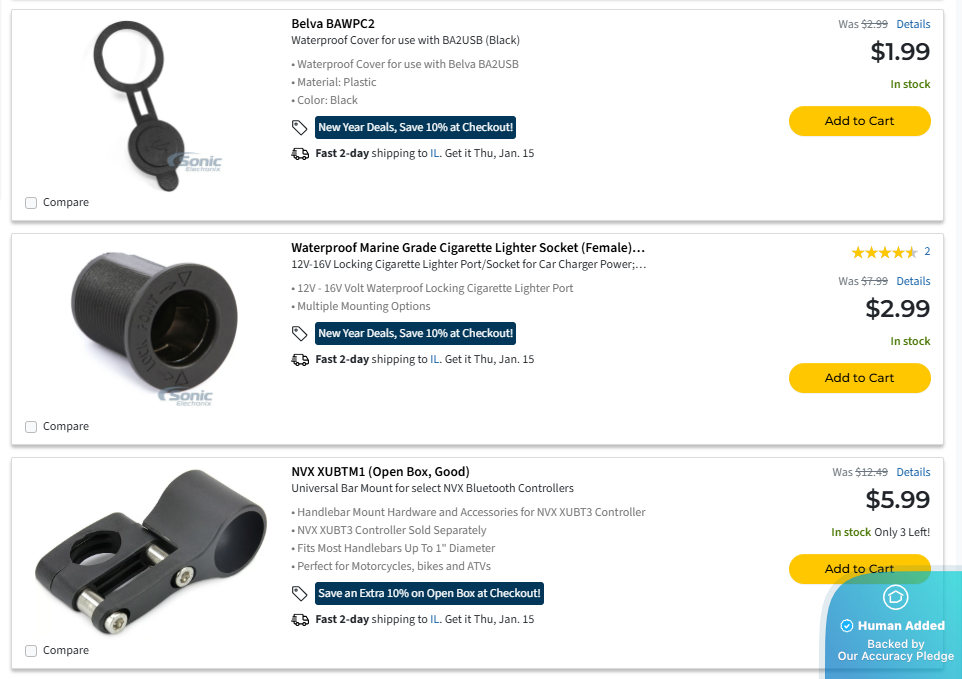Image resolution: width=962 pixels, height=679 pixels.
Task: Click the star rating on the Cigarette Lighter Socket
Action: [x=884, y=252]
